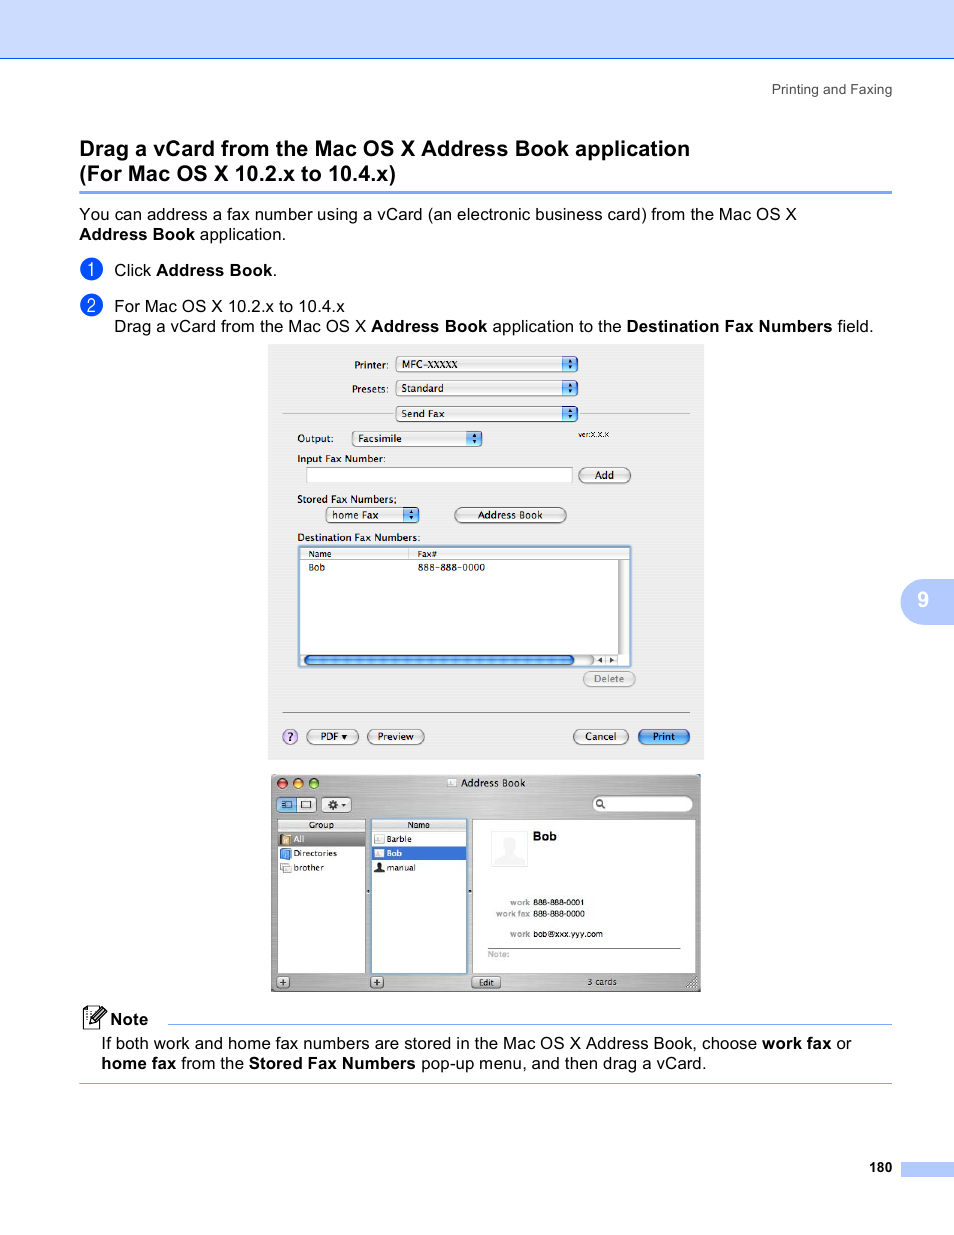Click the Group column header
This screenshot has height=1235, width=954.
[x=321, y=825]
